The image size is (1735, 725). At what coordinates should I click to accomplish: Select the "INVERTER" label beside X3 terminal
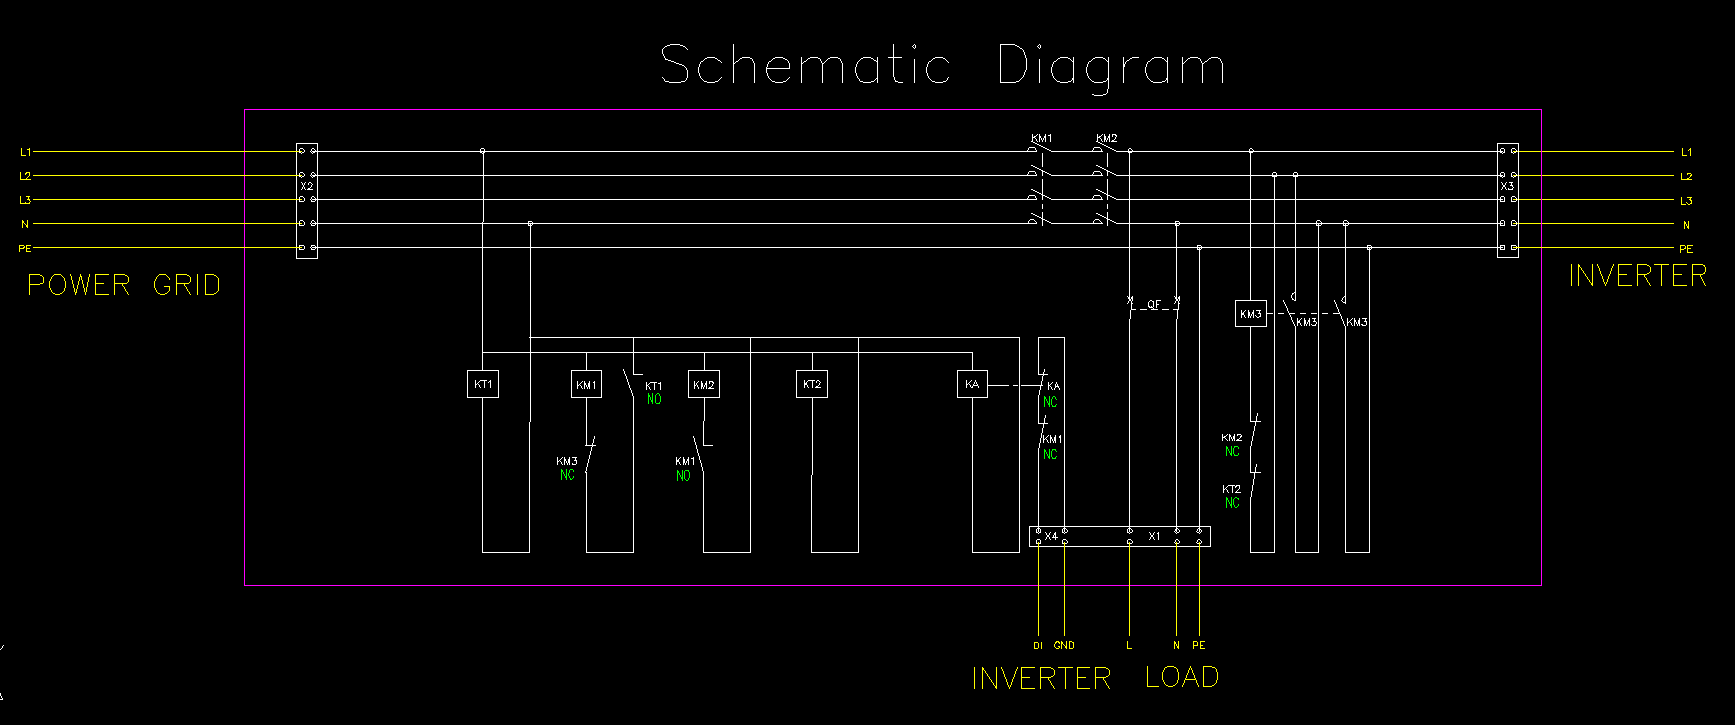1637,276
